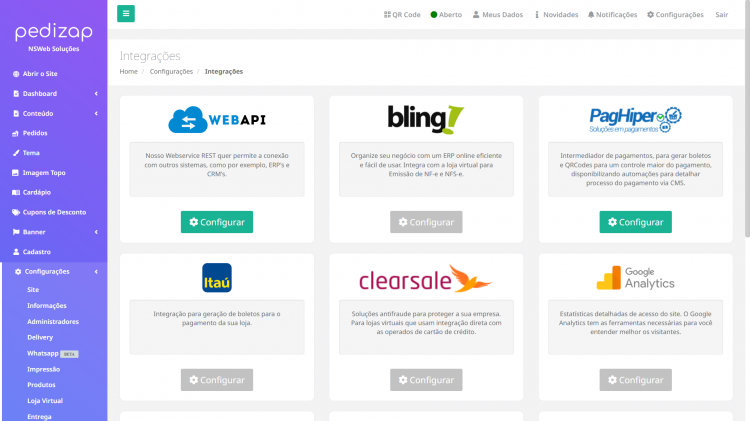The image size is (750, 421).
Task: Click the Cupons de Desconto tag icon
Action: point(16,212)
